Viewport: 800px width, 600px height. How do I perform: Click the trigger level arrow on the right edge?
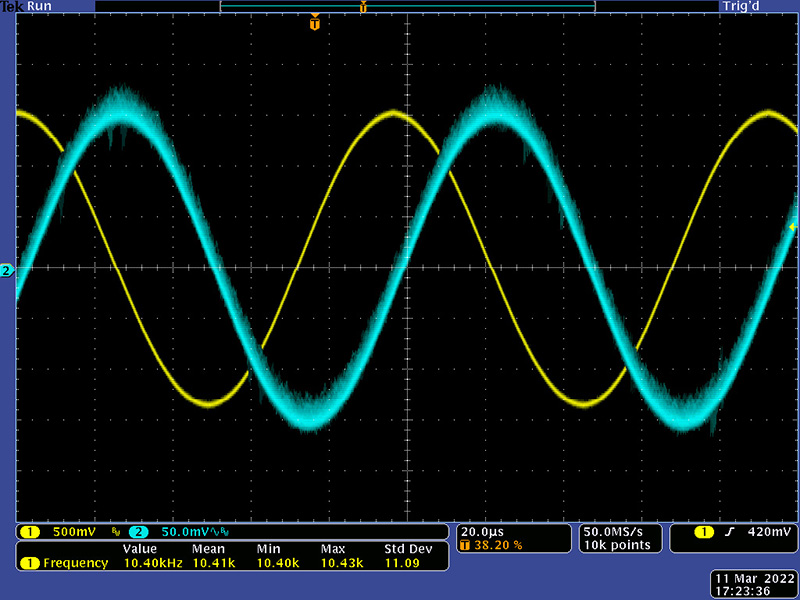792,228
